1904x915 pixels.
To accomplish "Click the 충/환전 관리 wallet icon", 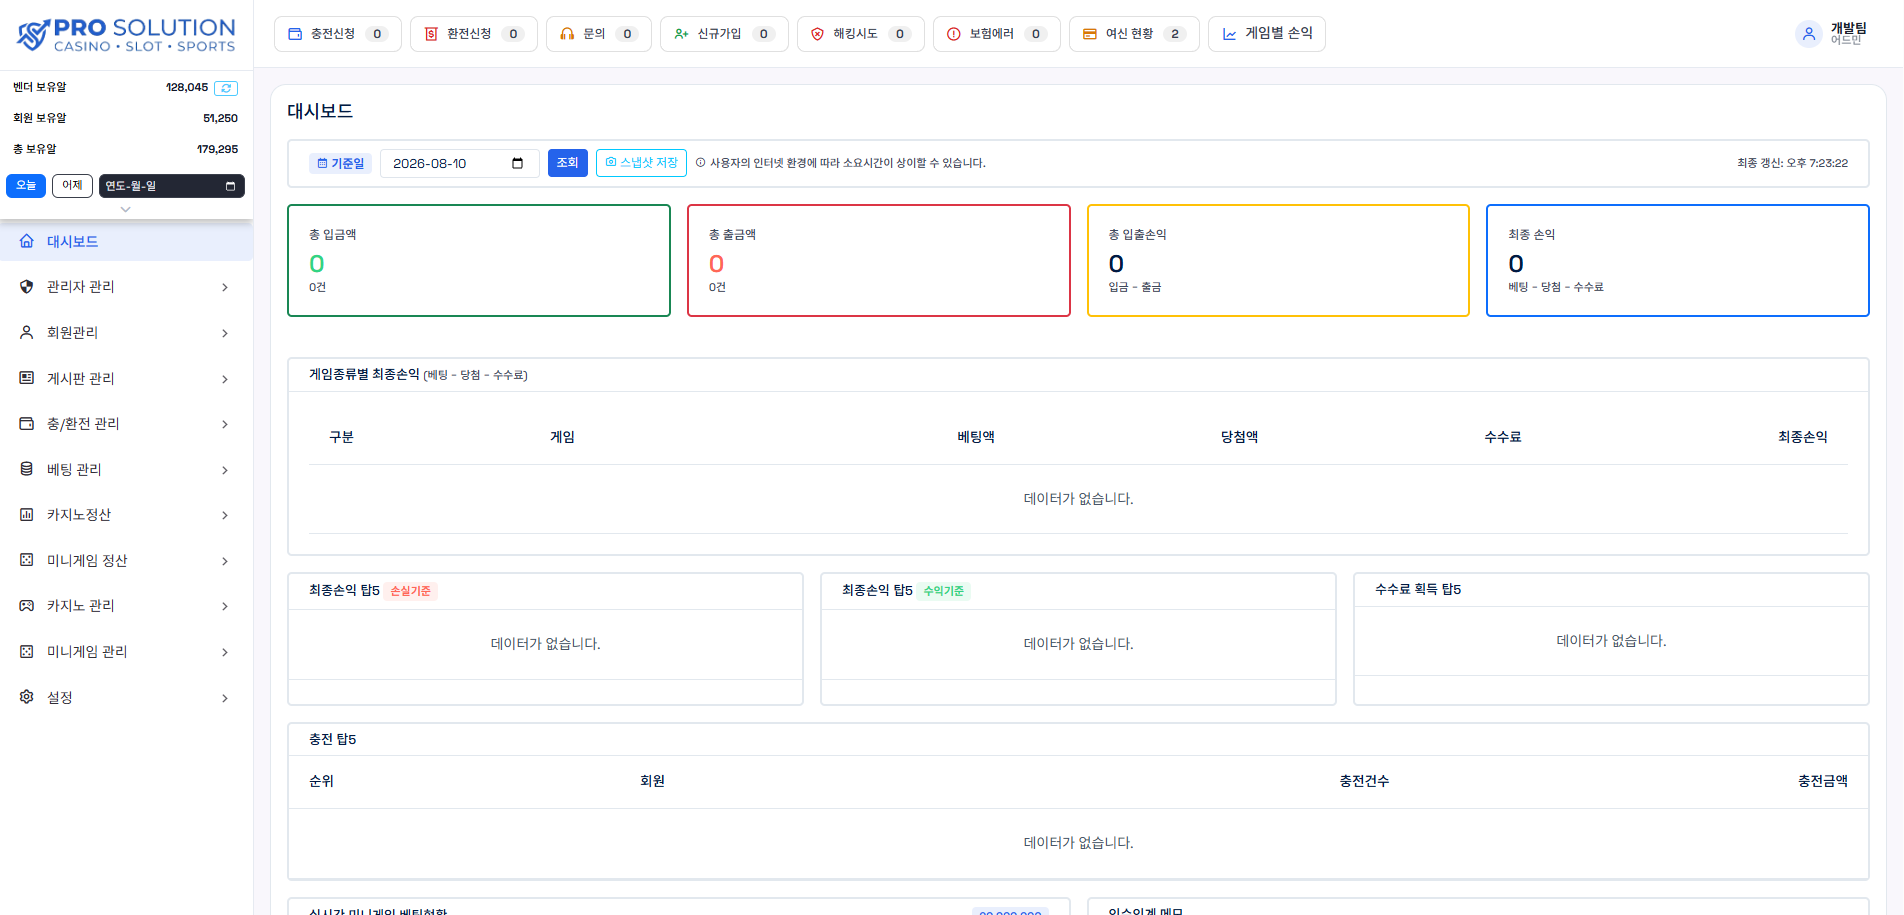I will (x=27, y=423).
